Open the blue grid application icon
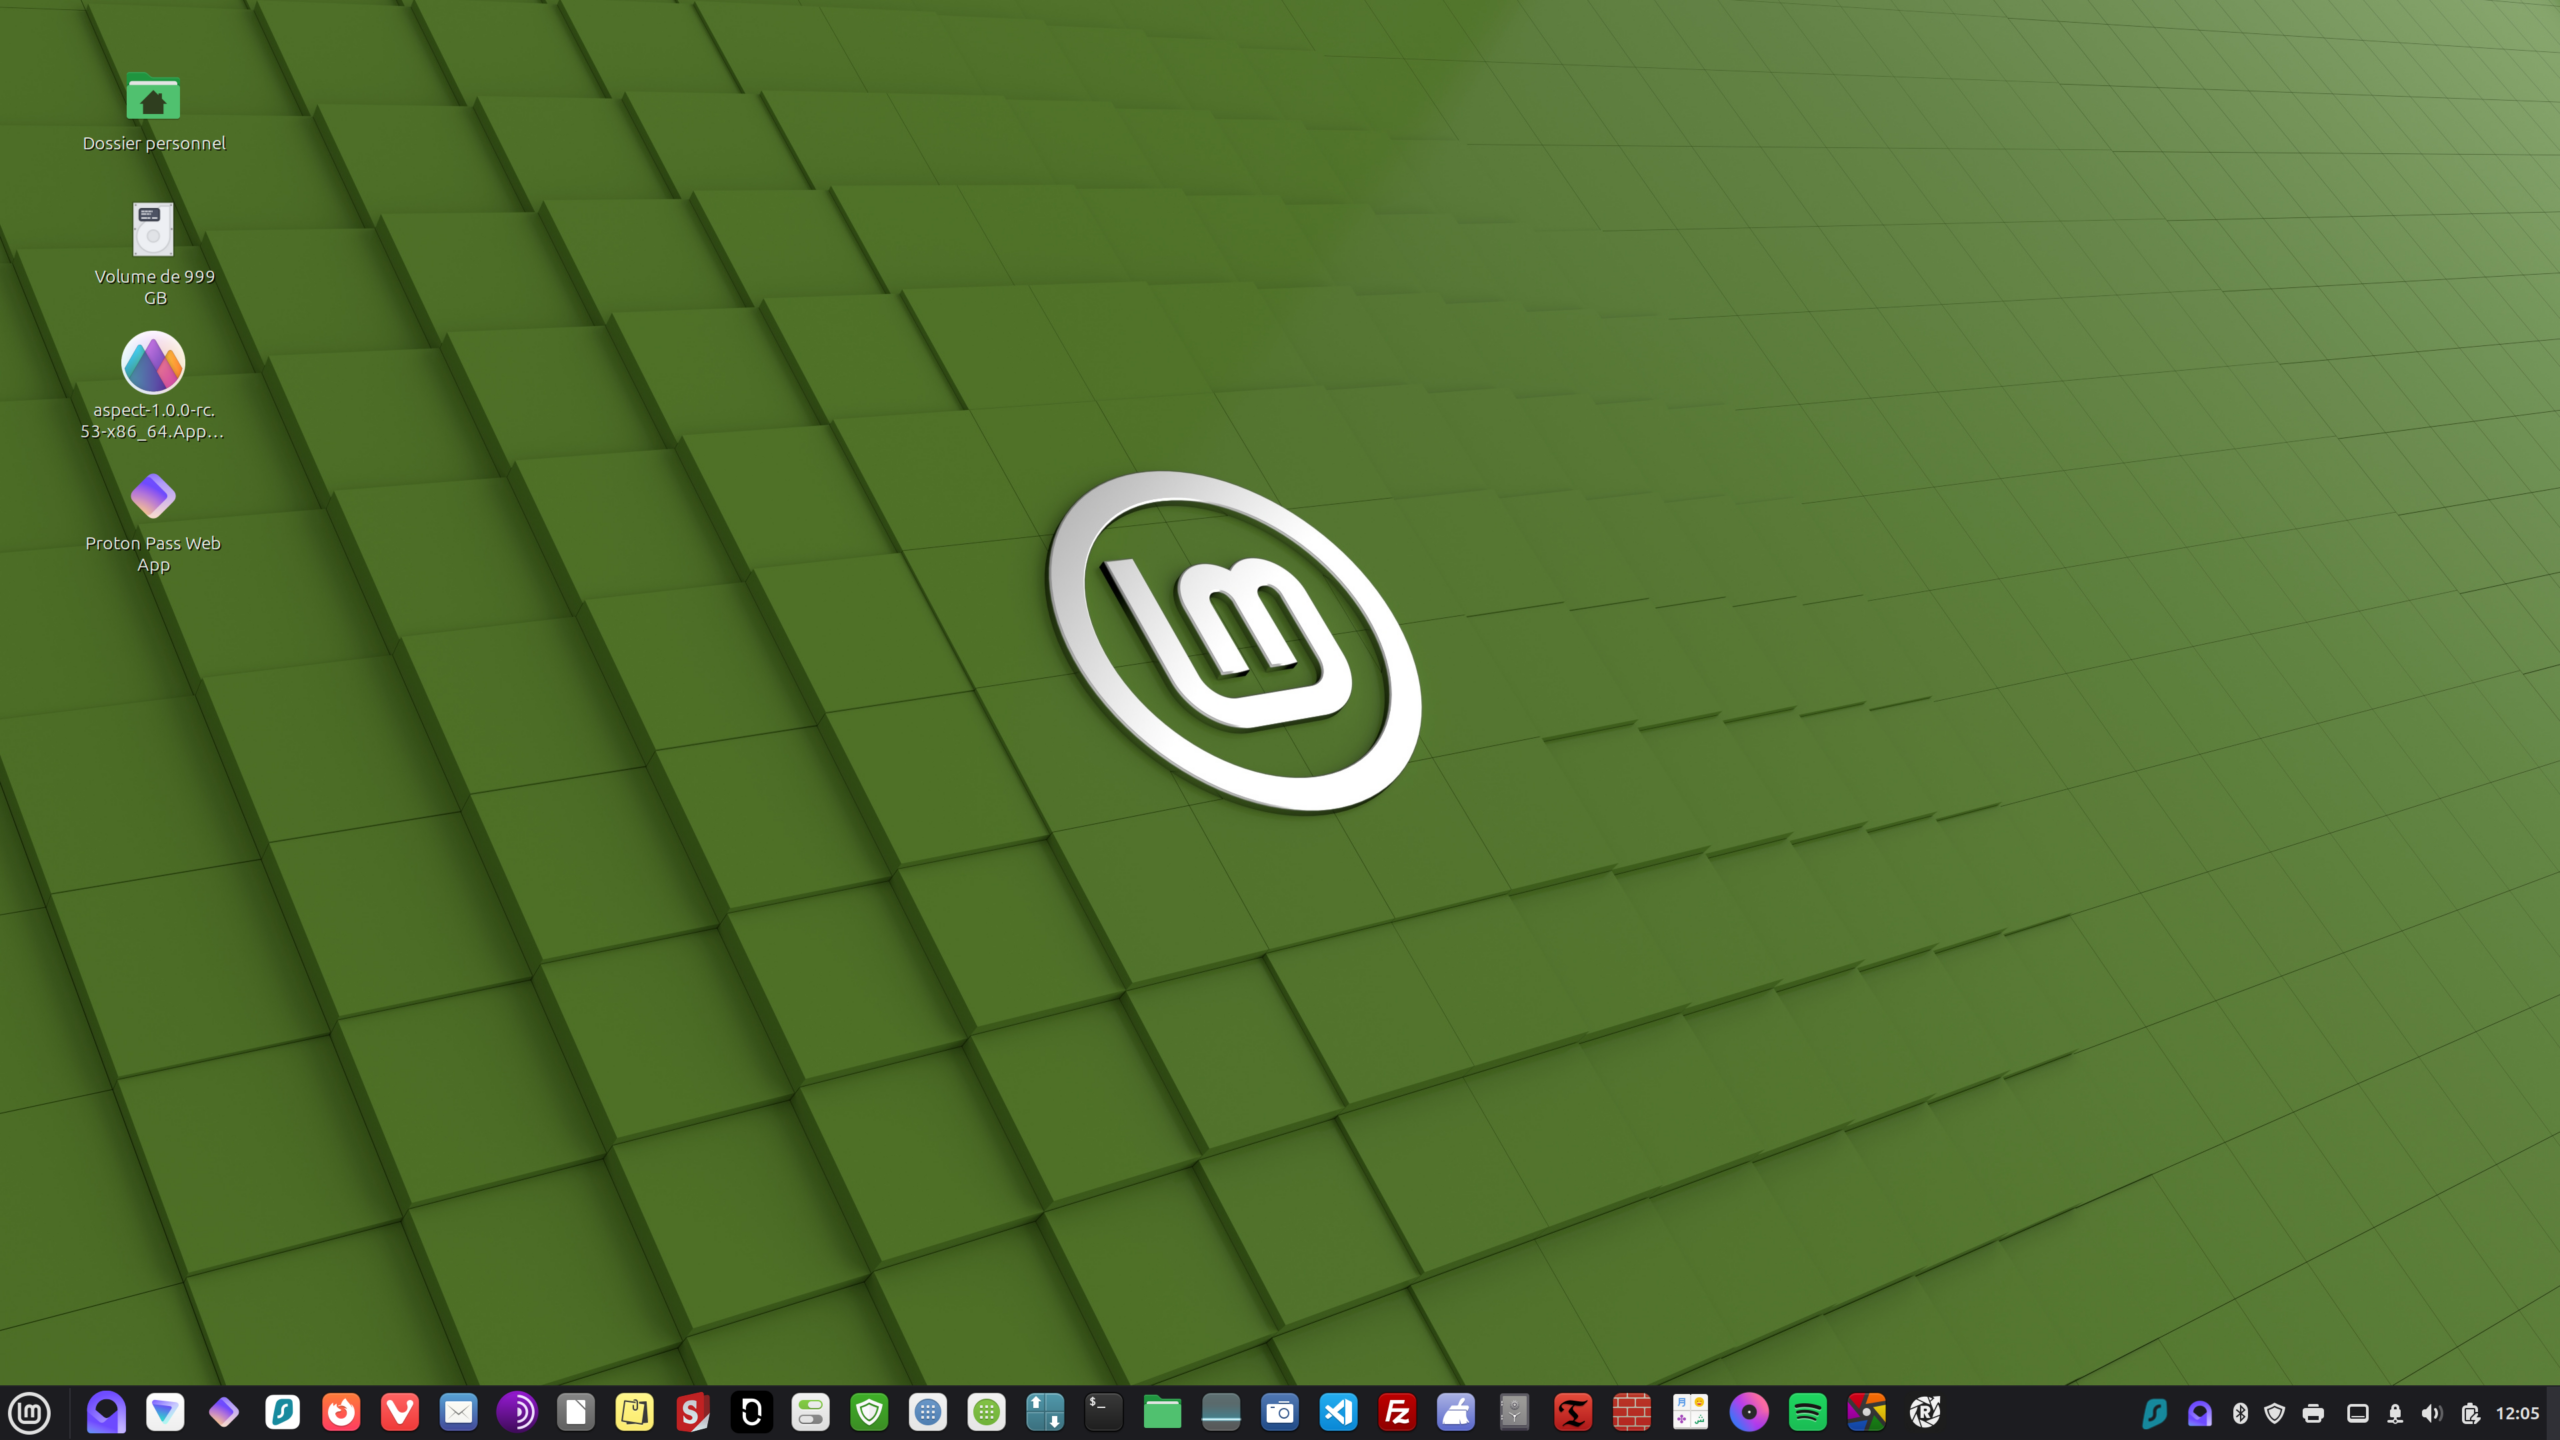Viewport: 2560px width, 1440px height. pyautogui.click(x=928, y=1413)
